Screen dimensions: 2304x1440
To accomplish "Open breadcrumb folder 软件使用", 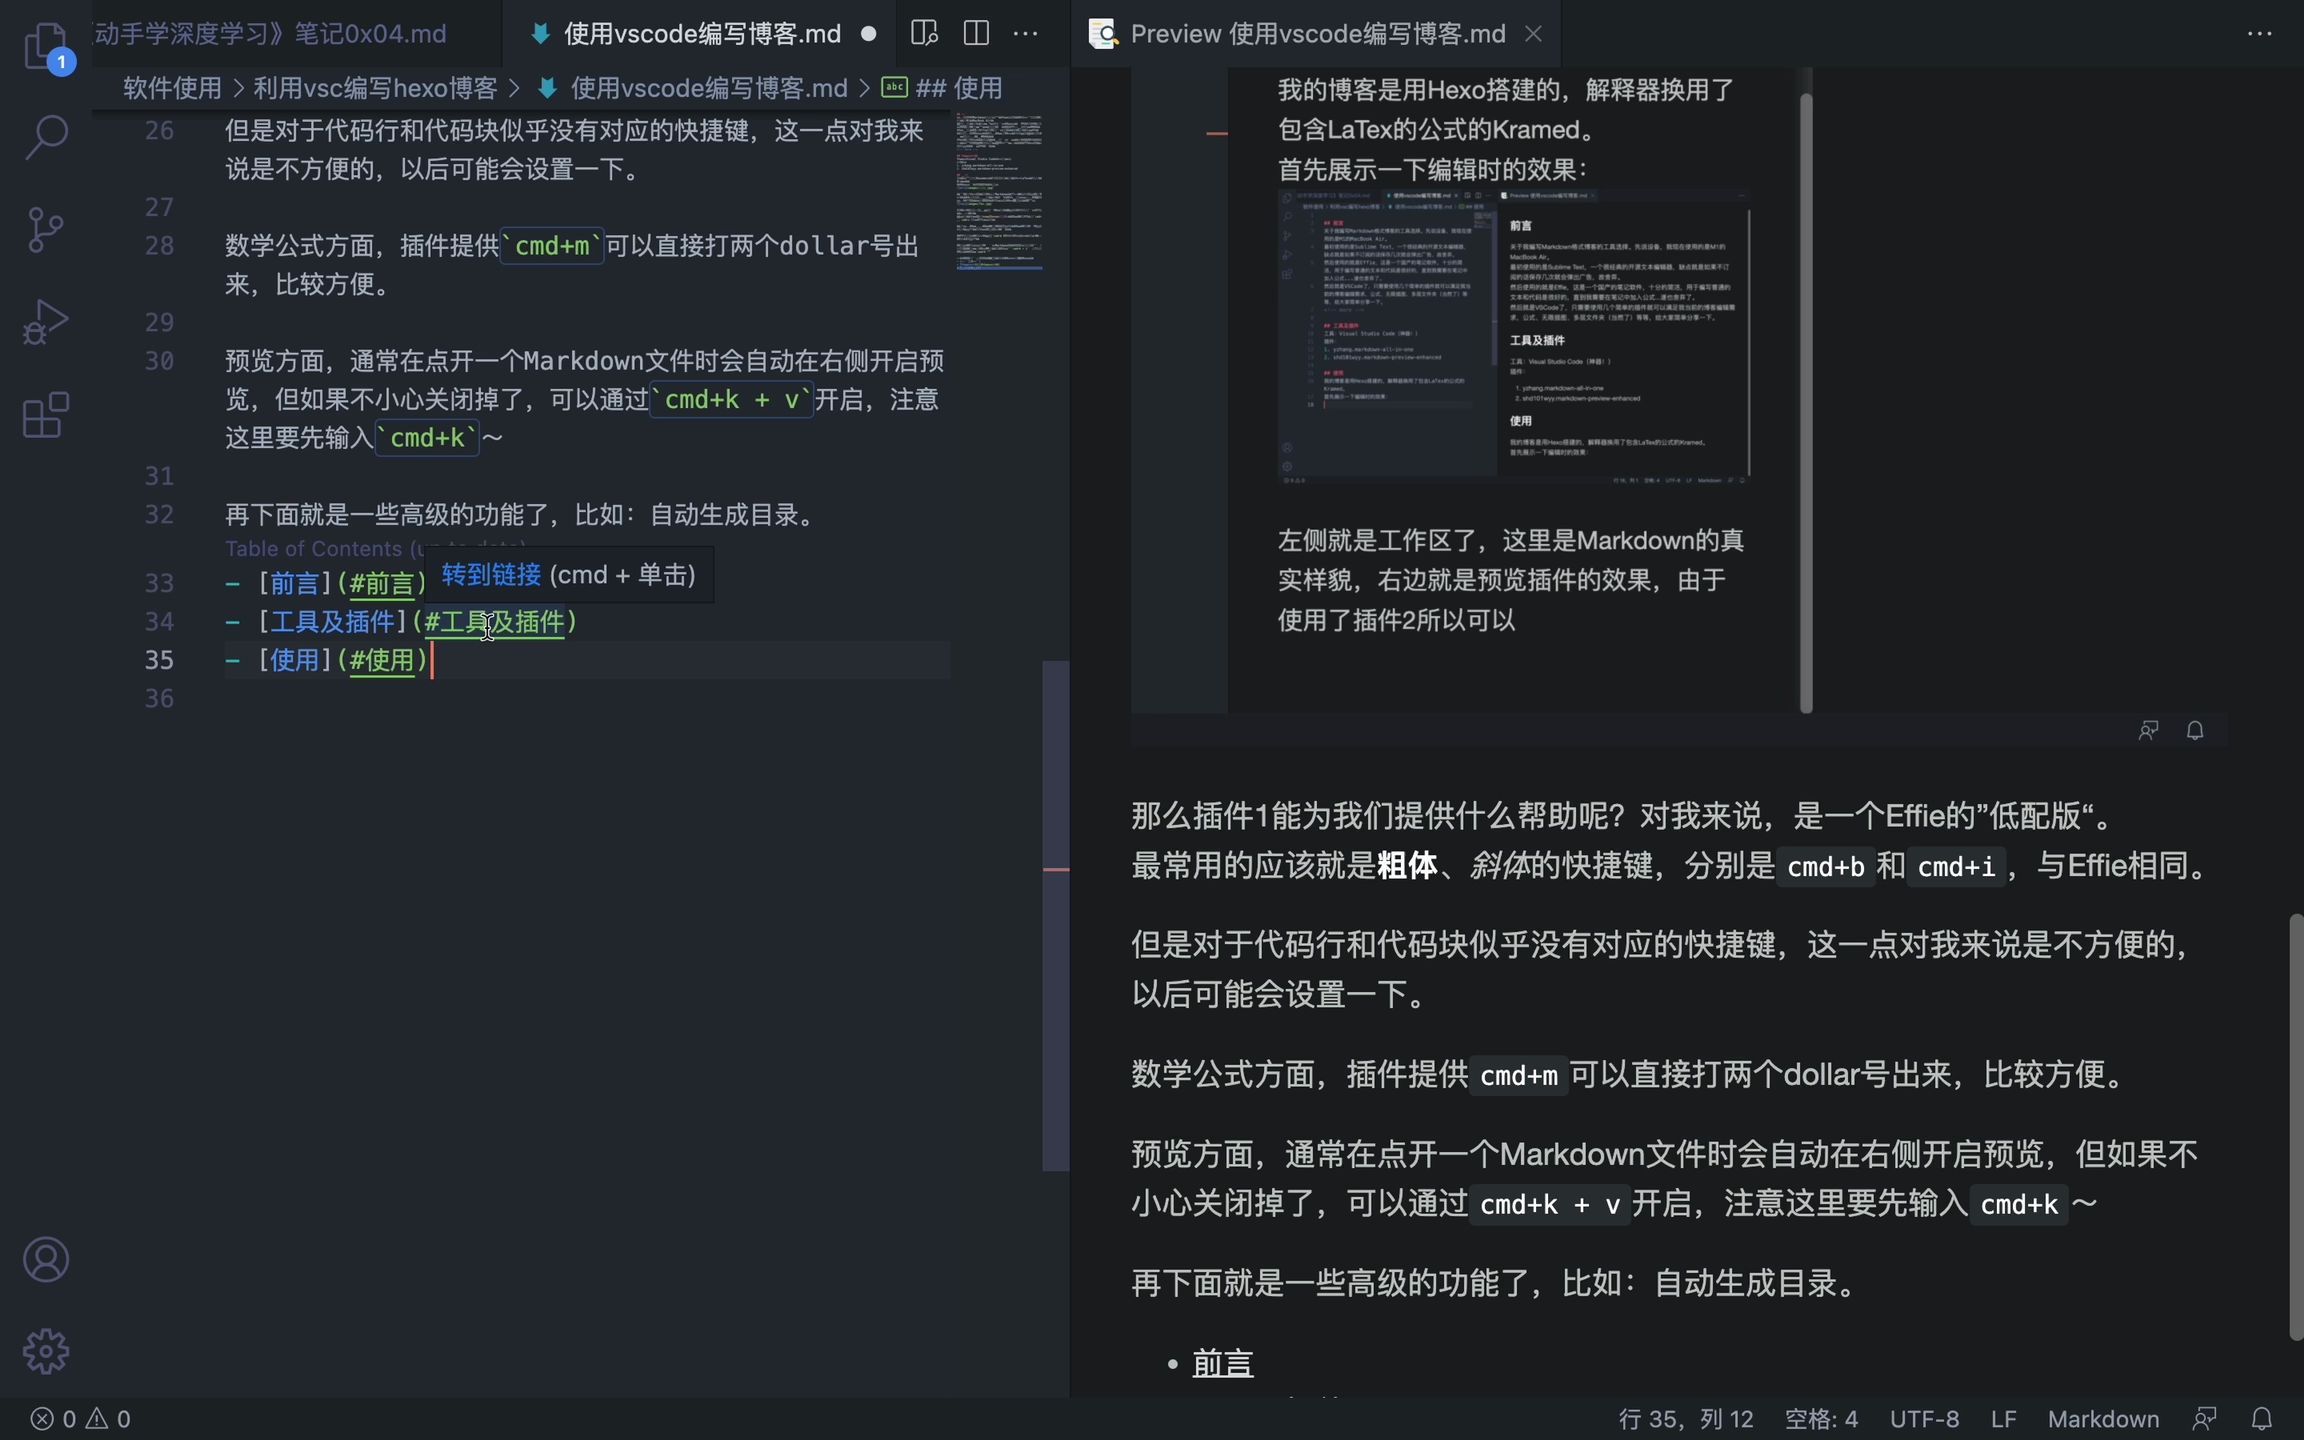I will [x=172, y=88].
